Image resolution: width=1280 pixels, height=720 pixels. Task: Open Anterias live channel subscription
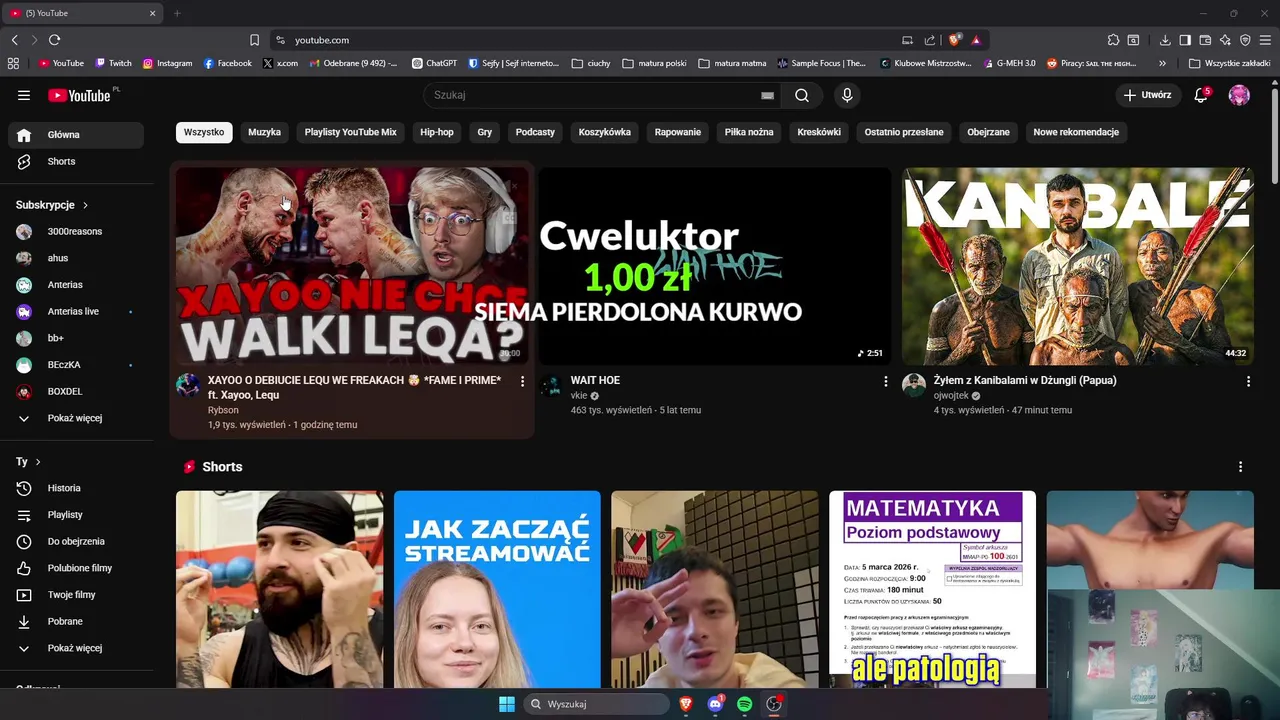(78, 311)
